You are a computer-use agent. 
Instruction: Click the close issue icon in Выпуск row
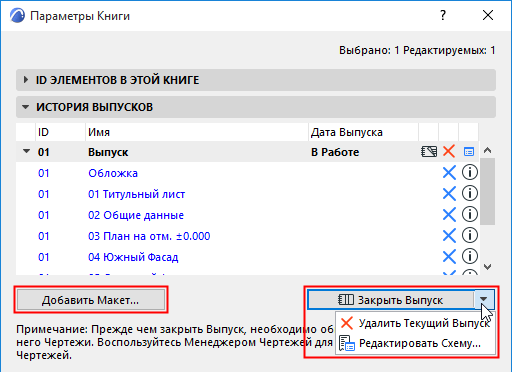pyautogui.click(x=429, y=152)
